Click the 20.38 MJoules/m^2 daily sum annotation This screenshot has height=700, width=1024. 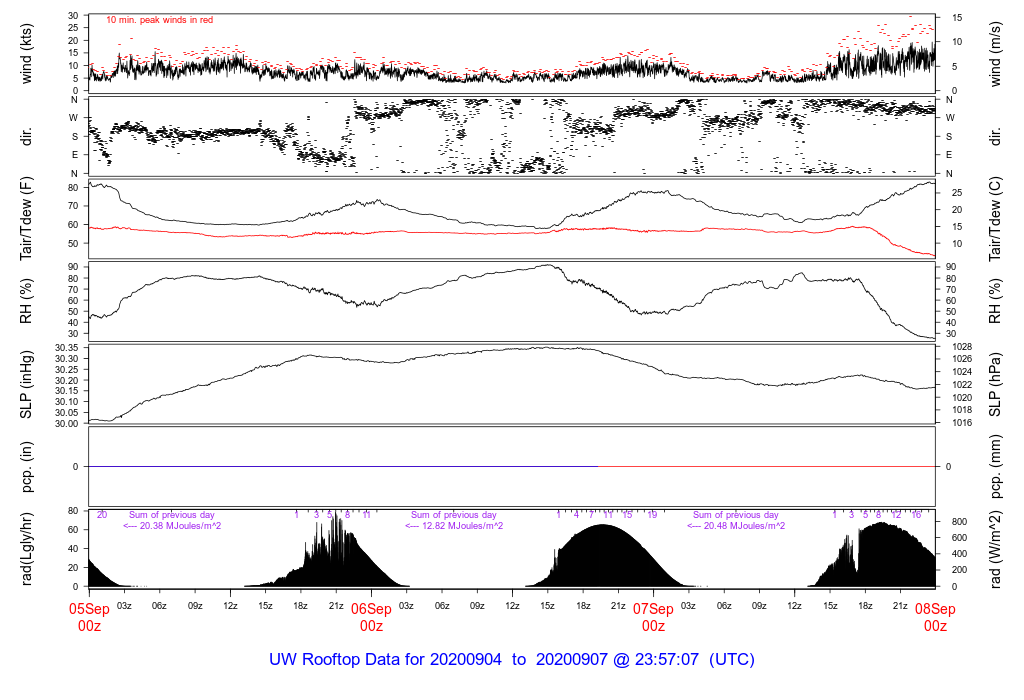172,526
